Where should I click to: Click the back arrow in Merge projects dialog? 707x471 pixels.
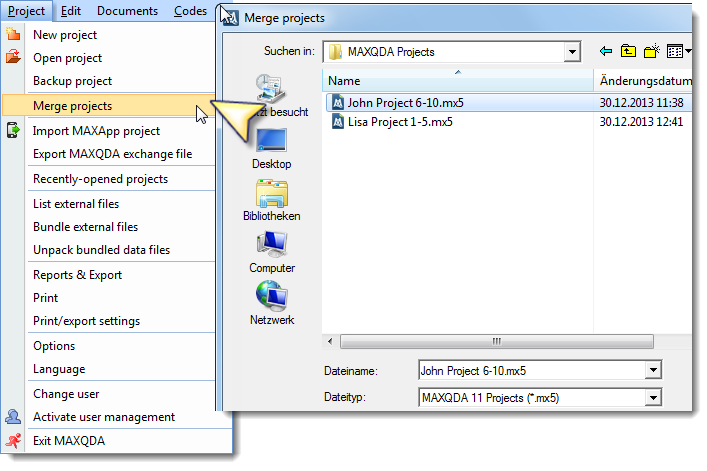tap(606, 51)
